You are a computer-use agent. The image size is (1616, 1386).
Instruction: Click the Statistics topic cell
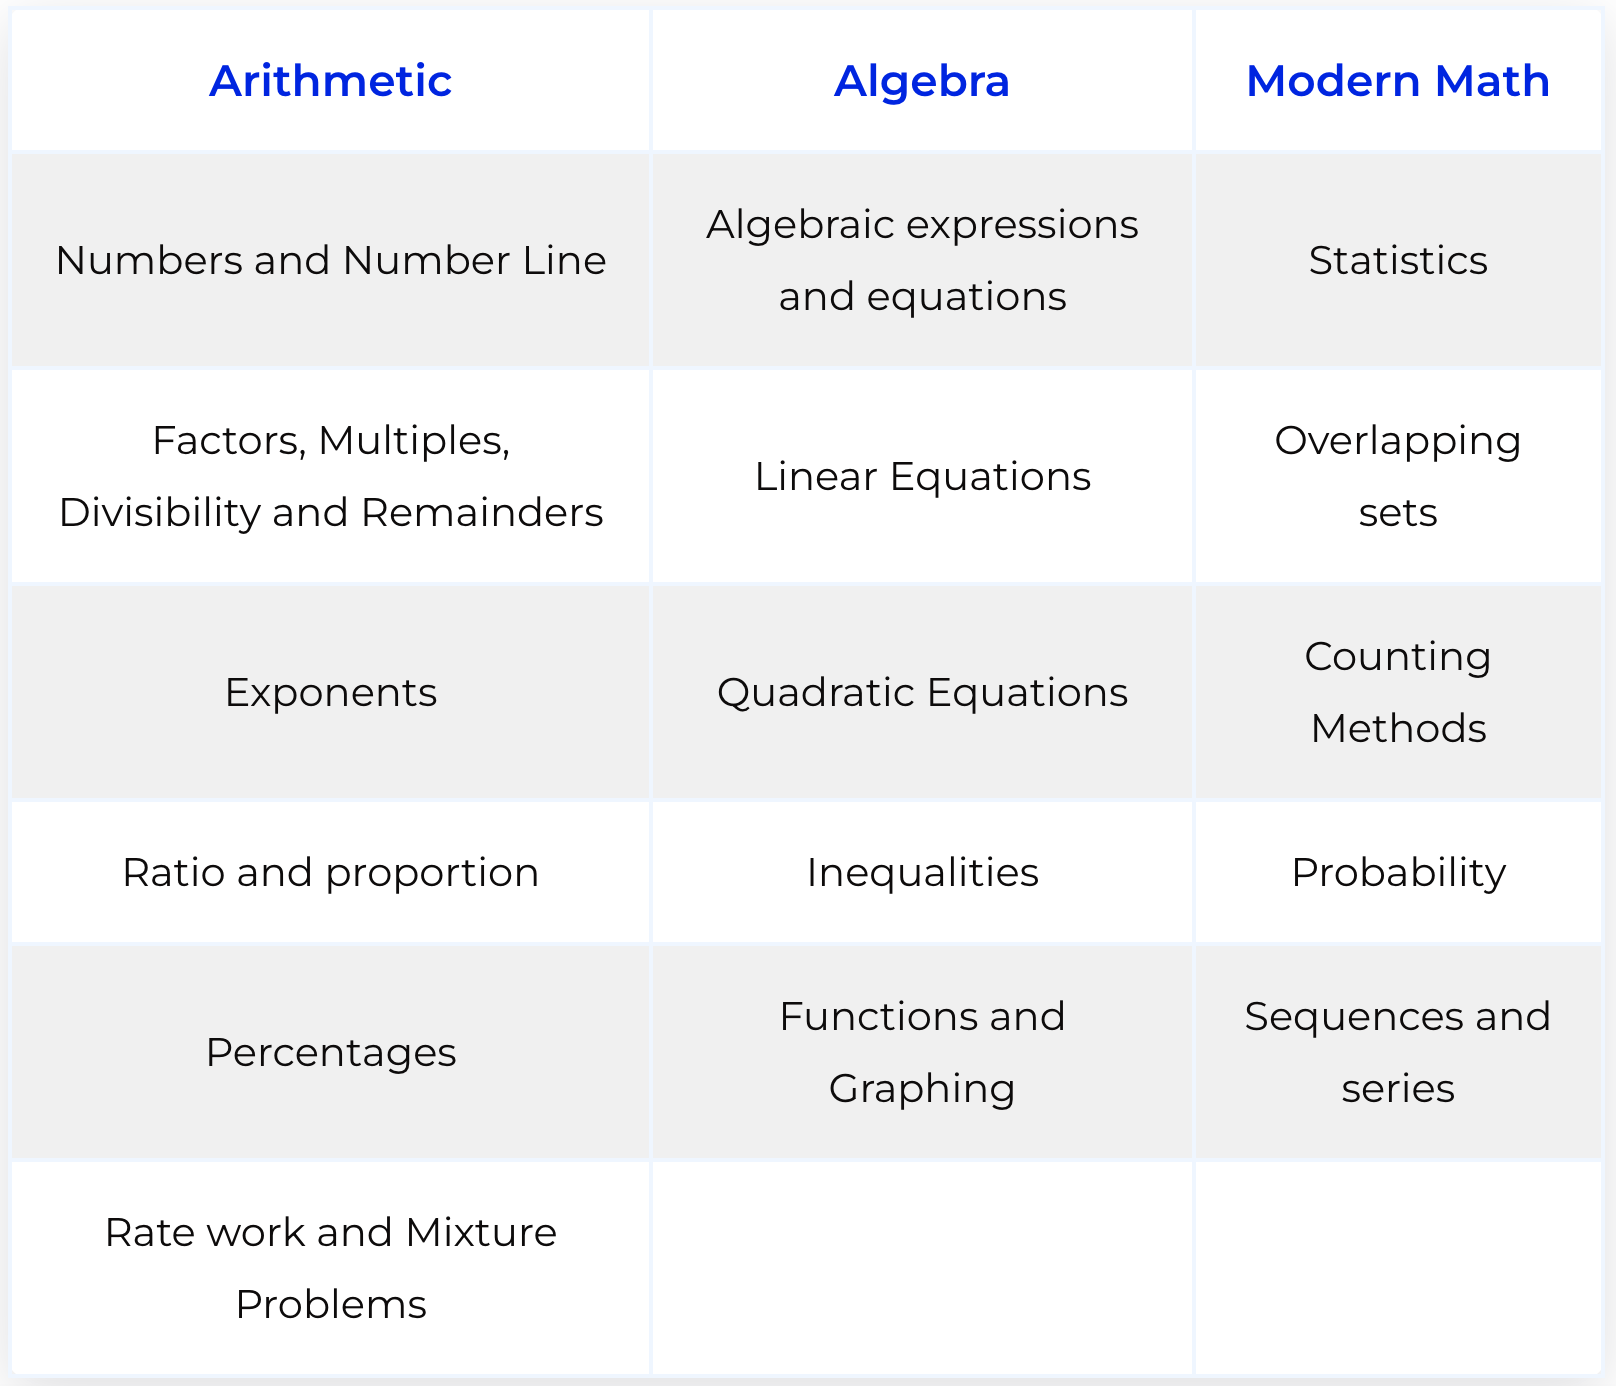point(1397,260)
